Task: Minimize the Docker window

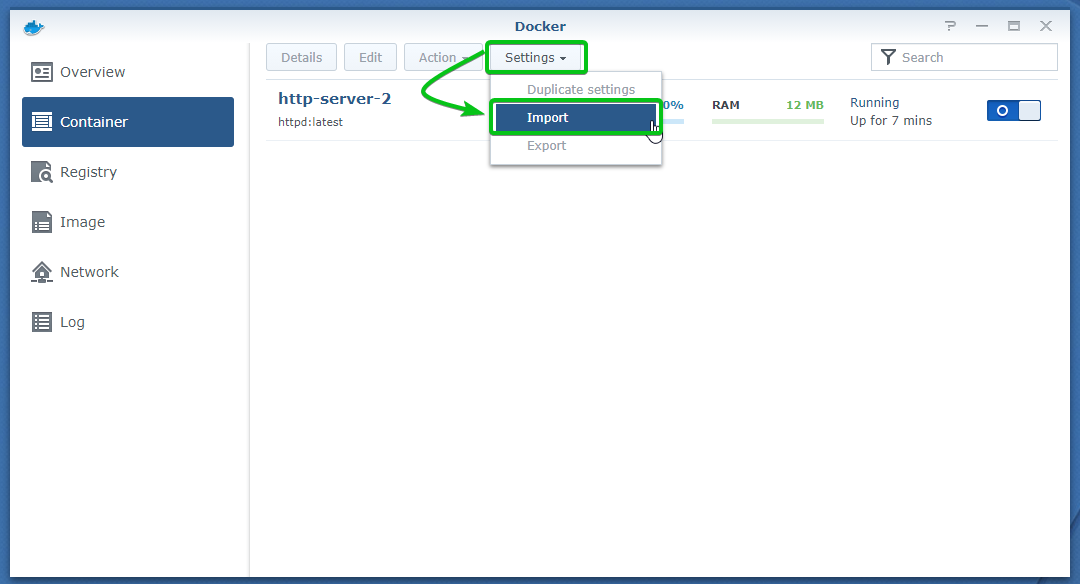Action: click(982, 26)
